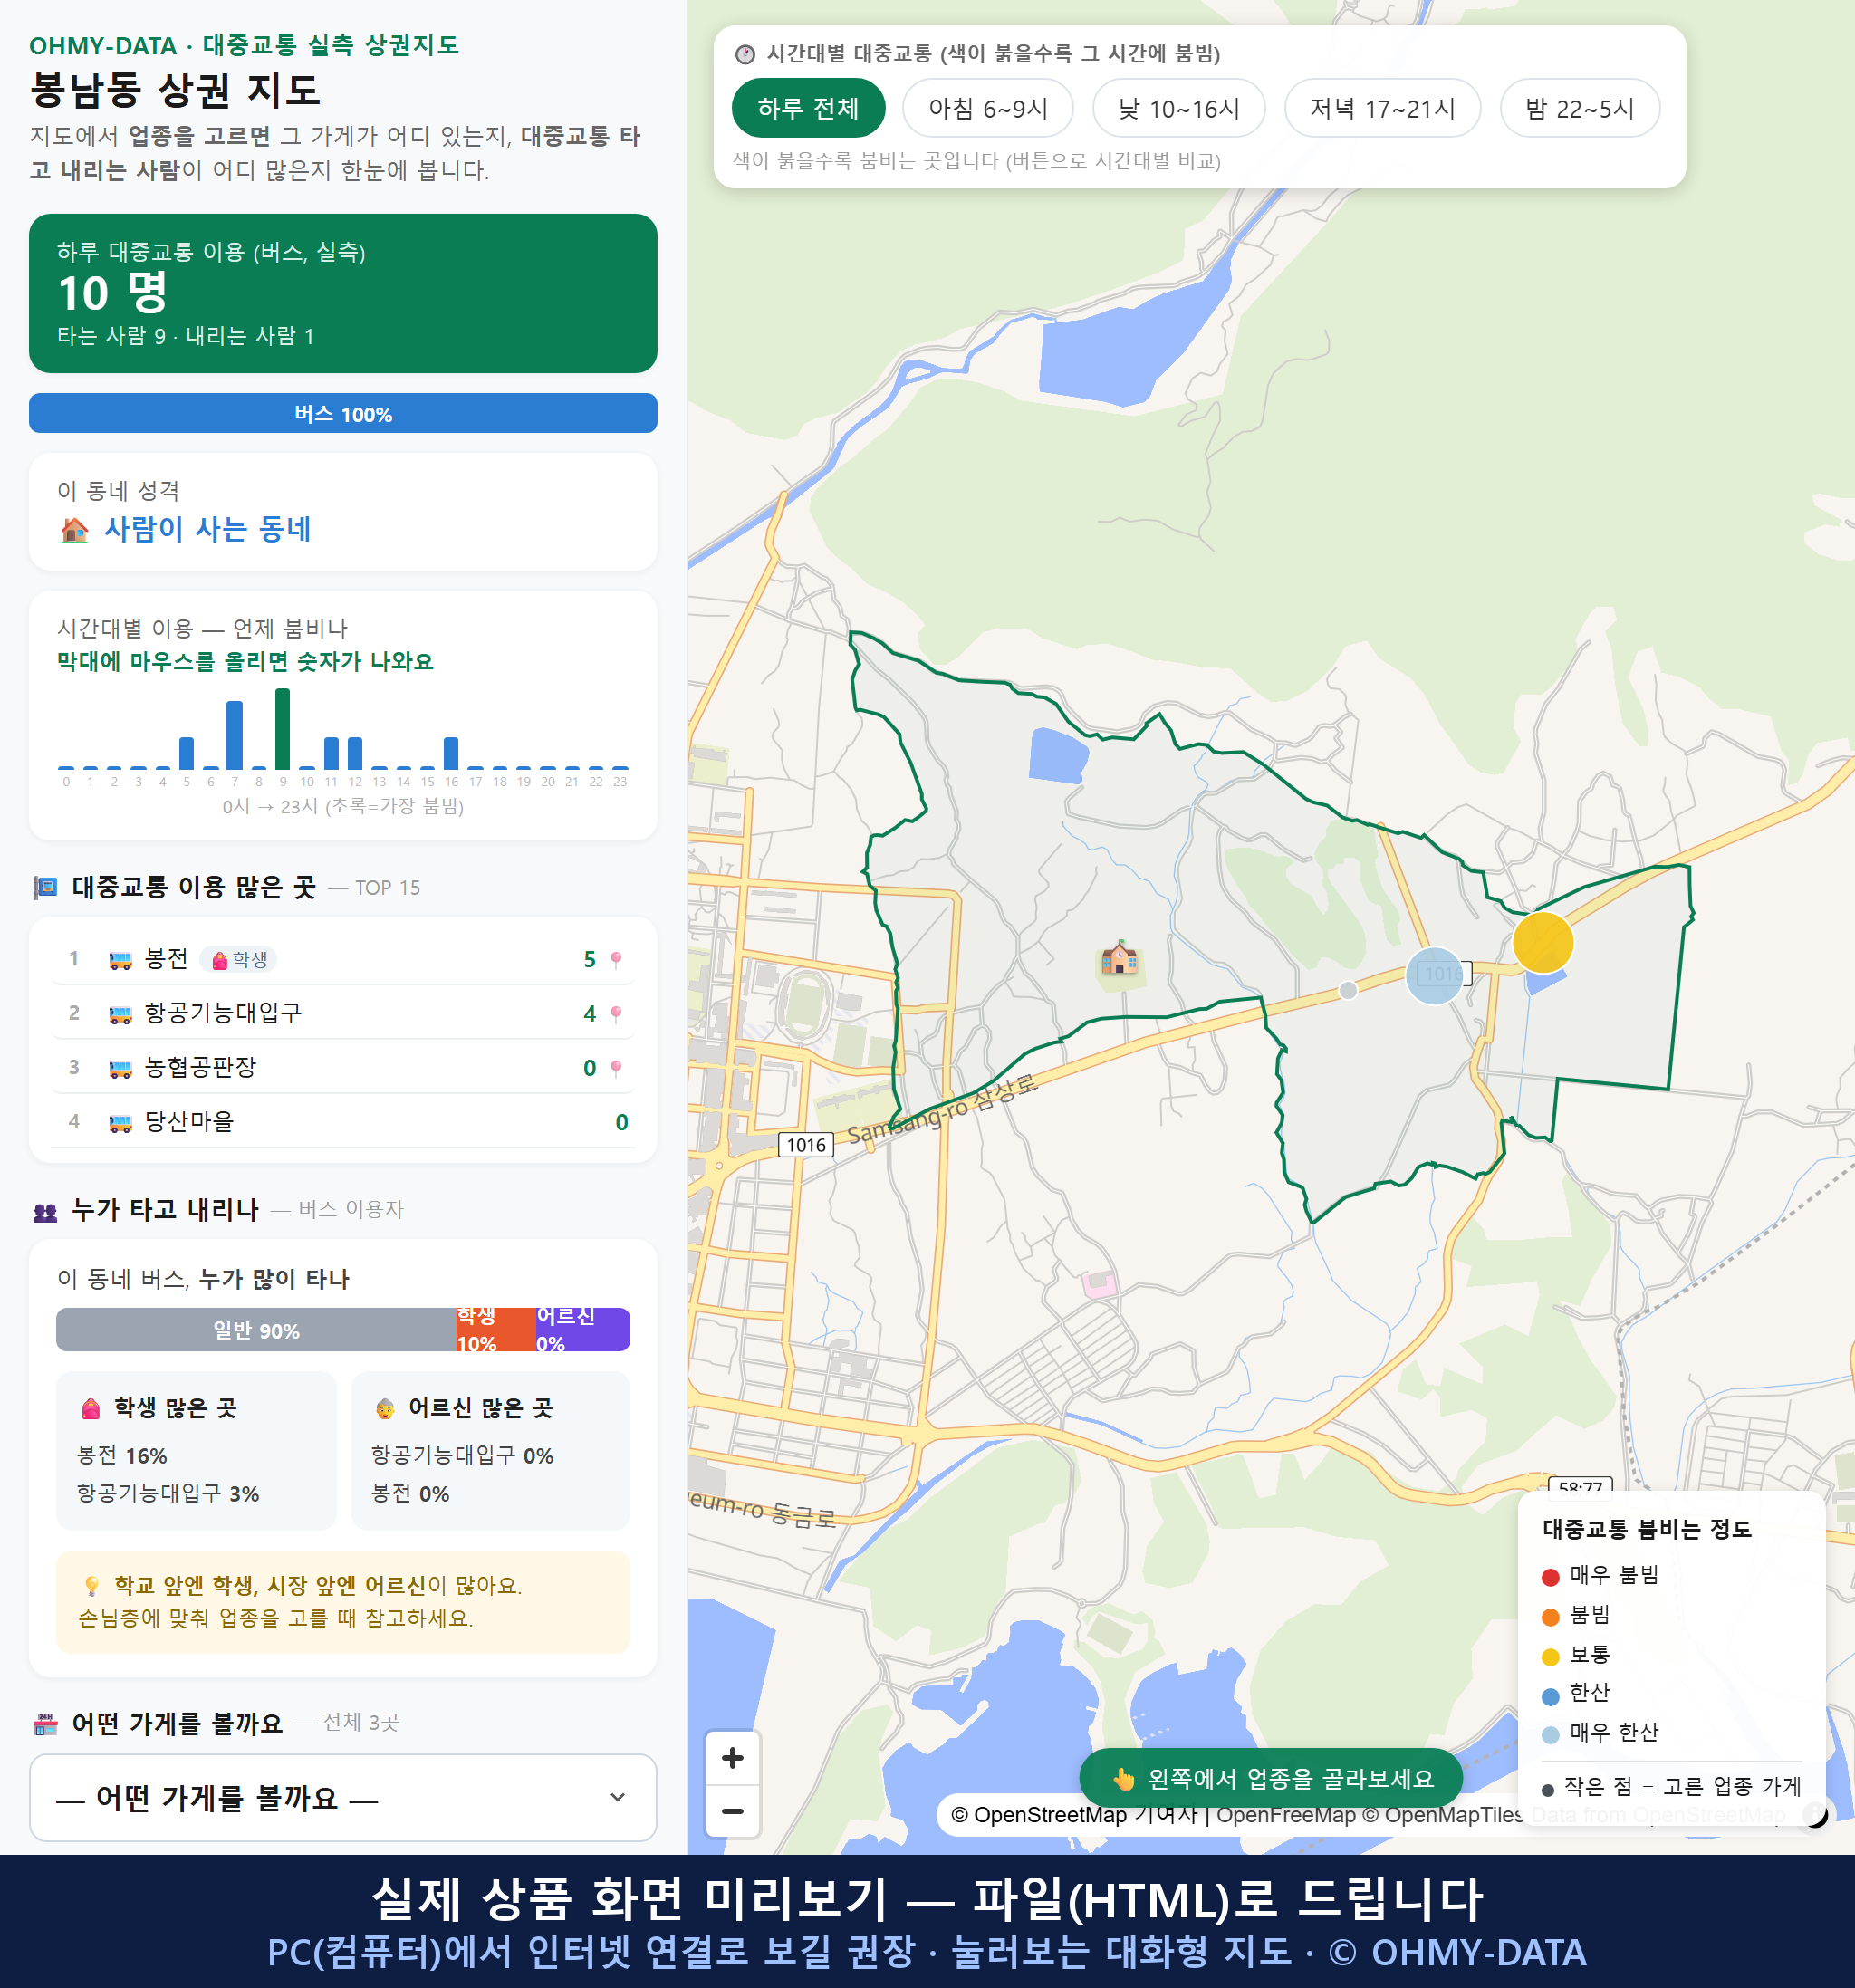Select the 봉전 stop row
1855x1988 pixels.
(x=343, y=959)
